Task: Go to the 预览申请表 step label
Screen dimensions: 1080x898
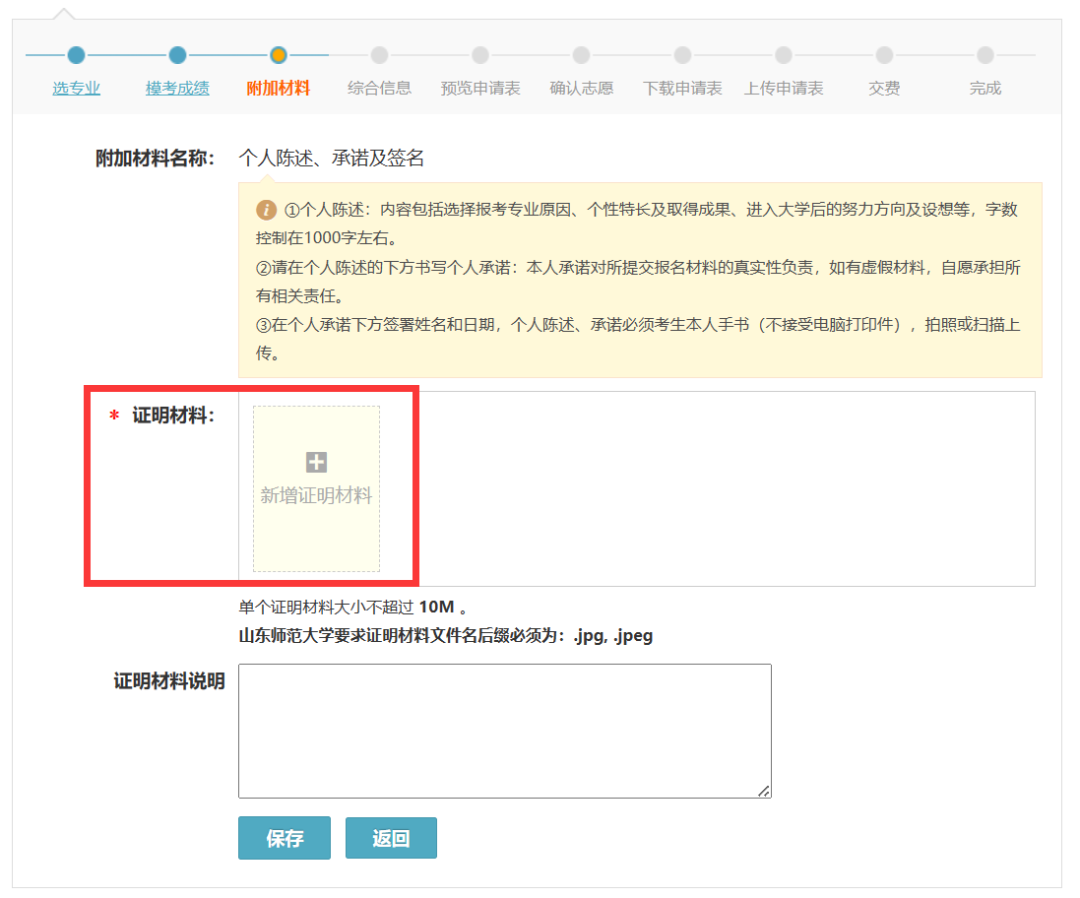Action: click(480, 88)
